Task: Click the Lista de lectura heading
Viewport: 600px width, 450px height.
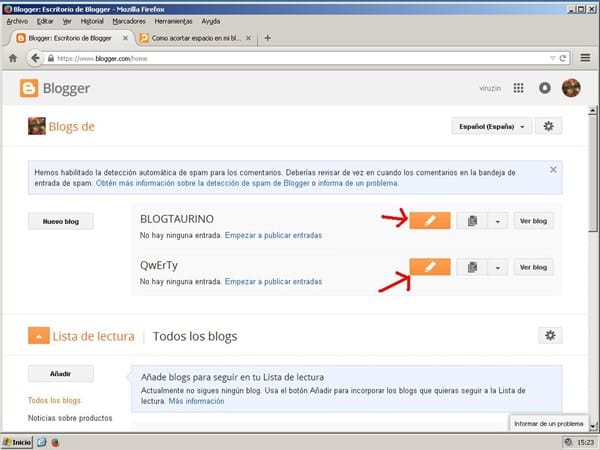Action: (x=94, y=336)
